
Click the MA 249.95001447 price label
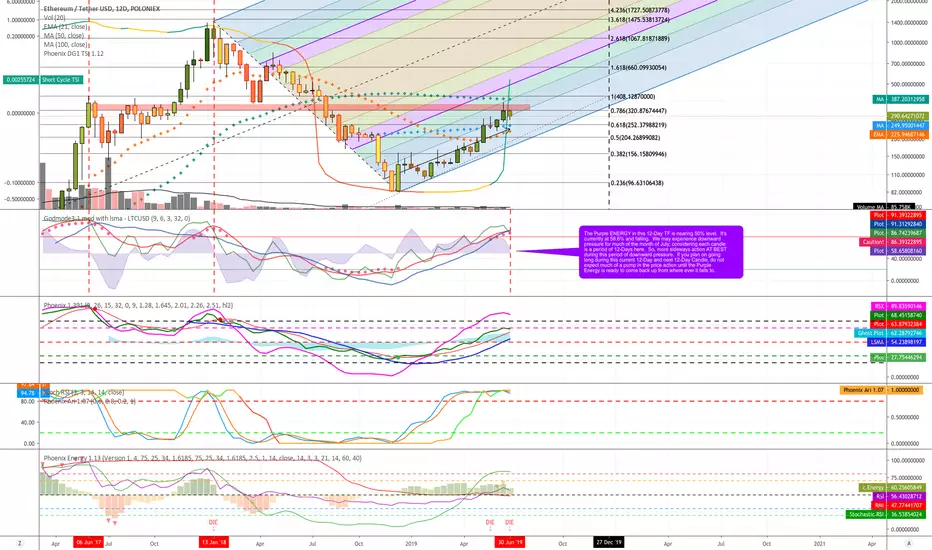[x=899, y=126]
